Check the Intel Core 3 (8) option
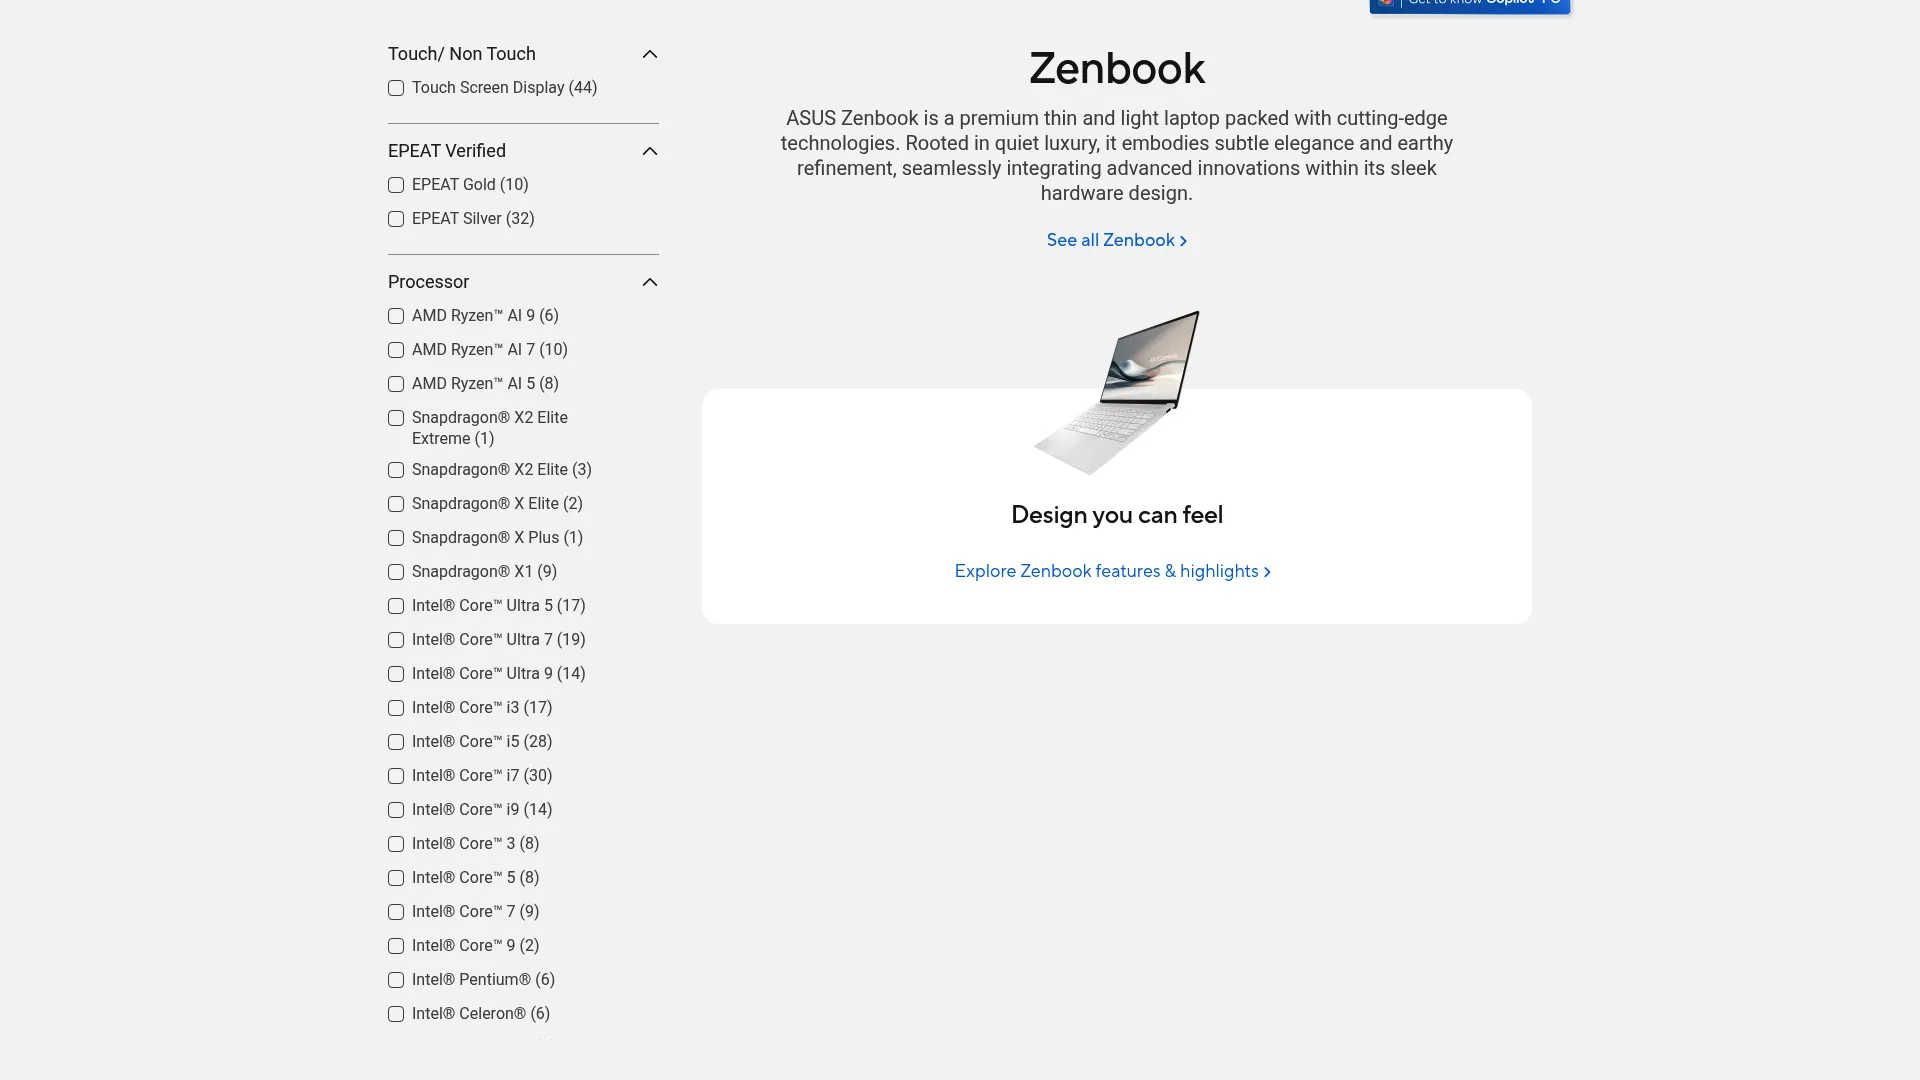Image resolution: width=1920 pixels, height=1080 pixels. point(396,844)
